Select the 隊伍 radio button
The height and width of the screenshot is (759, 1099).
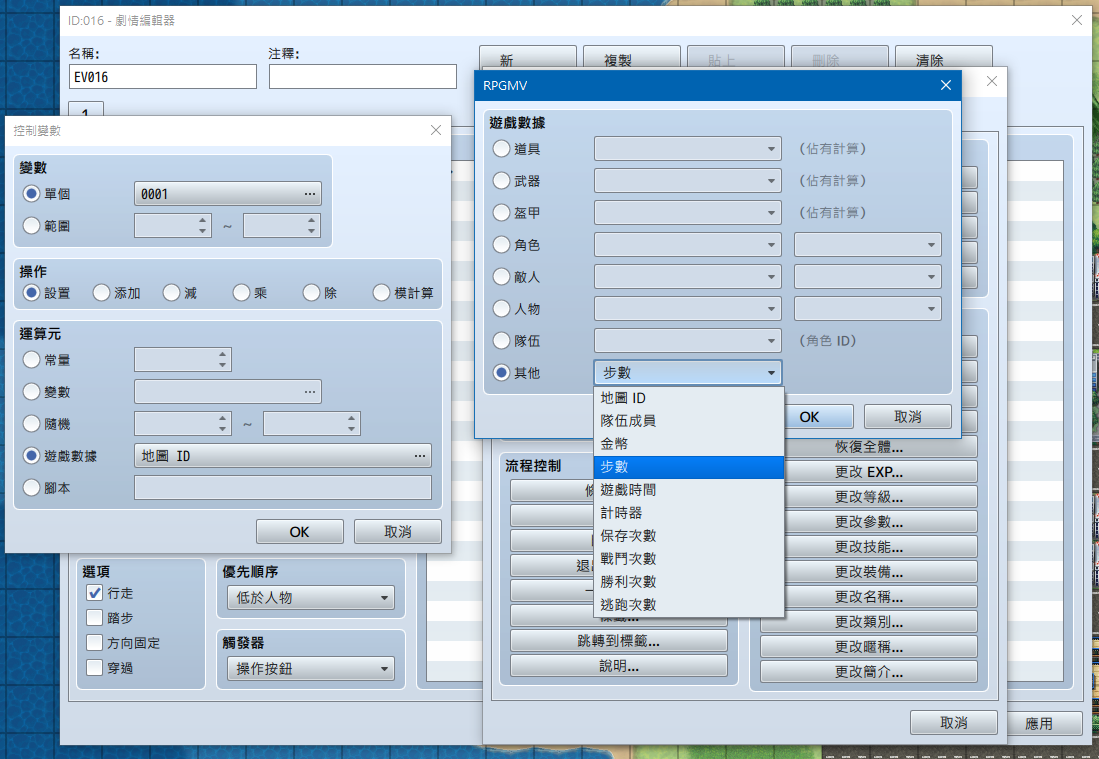pyautogui.click(x=501, y=341)
